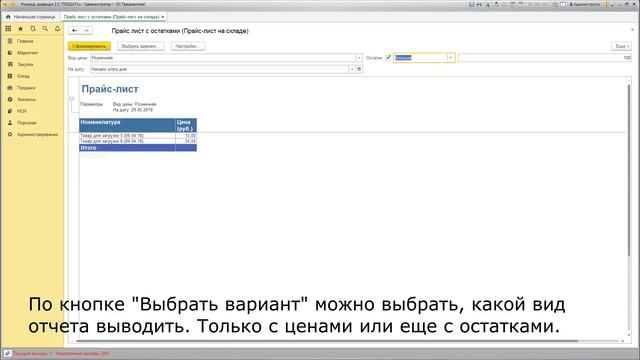Open the Маркетинг section
This screenshot has width=640, height=360.
pos(27,53)
